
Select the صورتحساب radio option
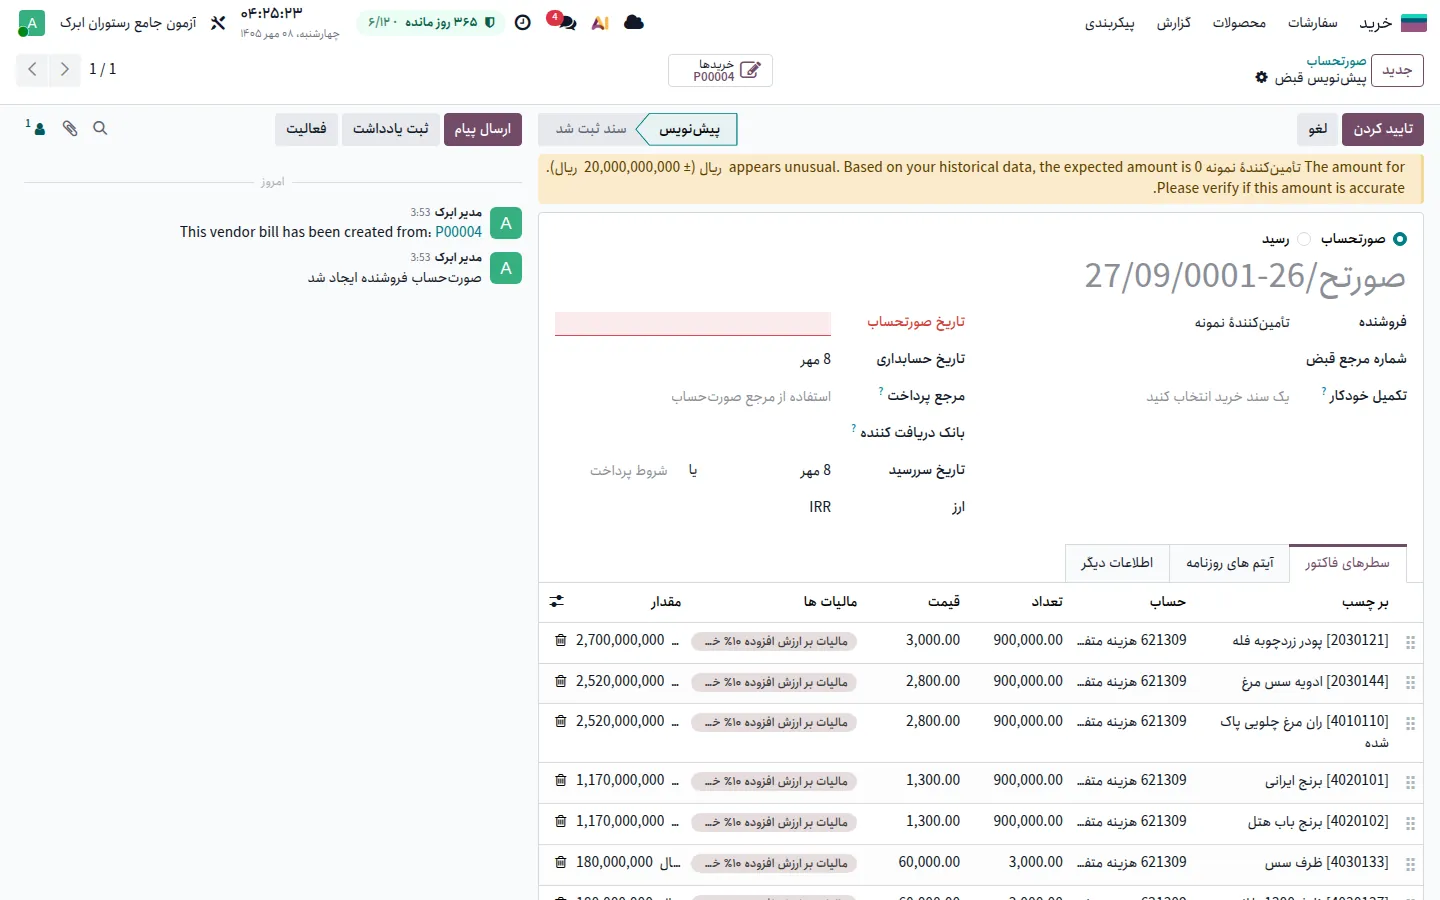pos(1400,239)
